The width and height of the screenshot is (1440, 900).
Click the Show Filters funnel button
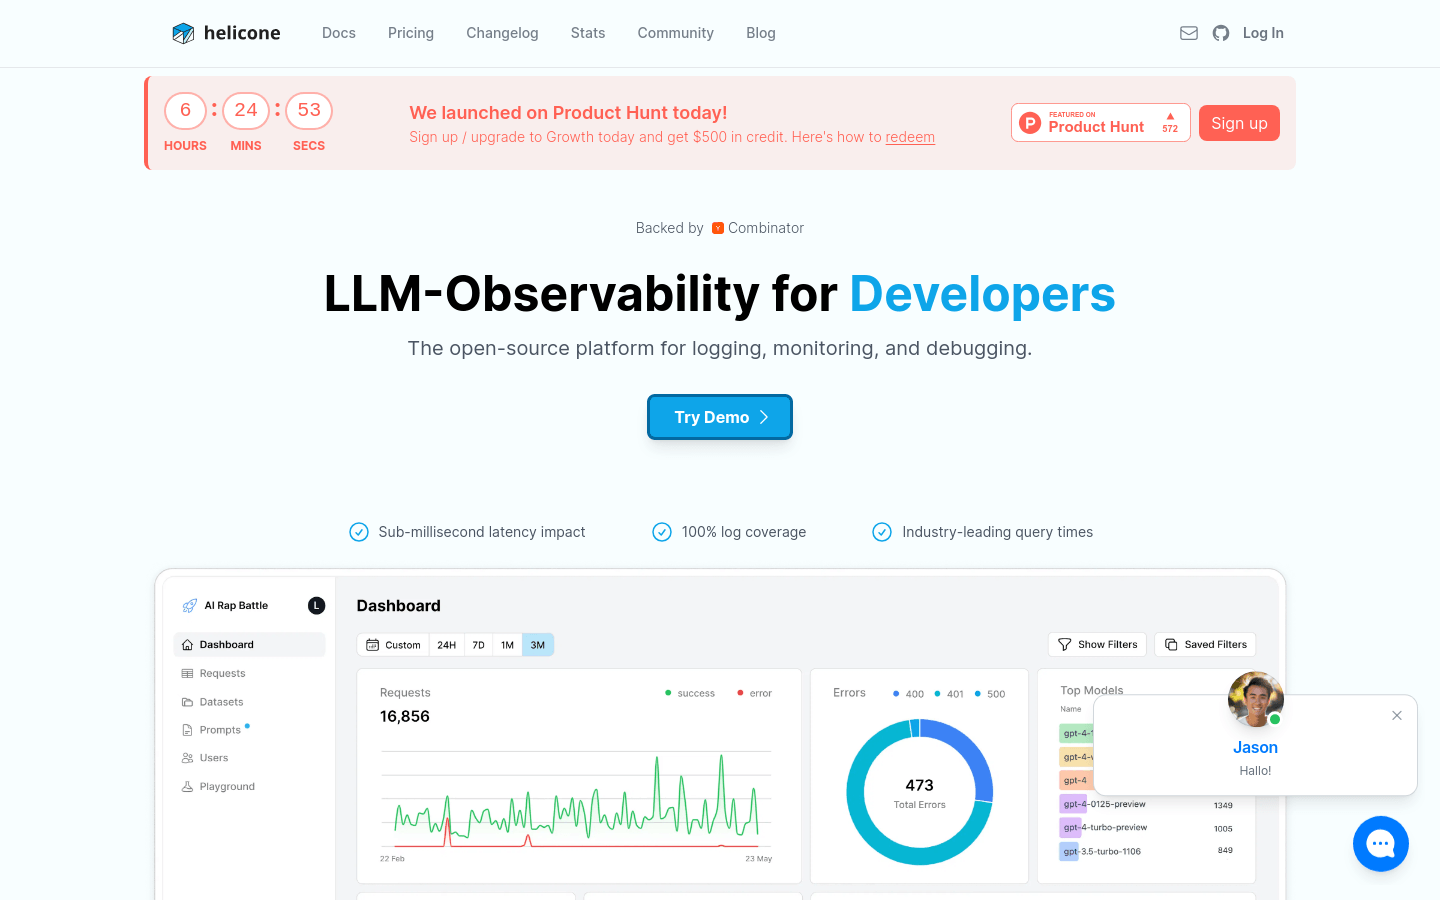(x=1097, y=645)
